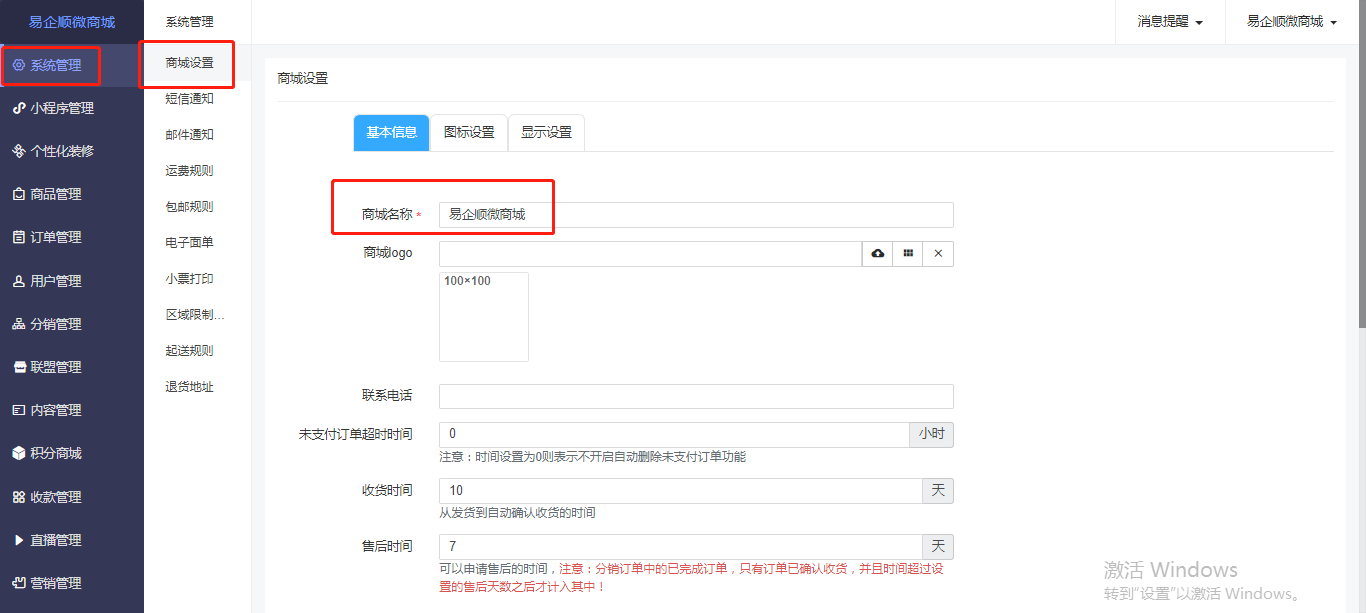Click the 商品管理 bag icon
This screenshot has height=613, width=1366.
click(18, 194)
